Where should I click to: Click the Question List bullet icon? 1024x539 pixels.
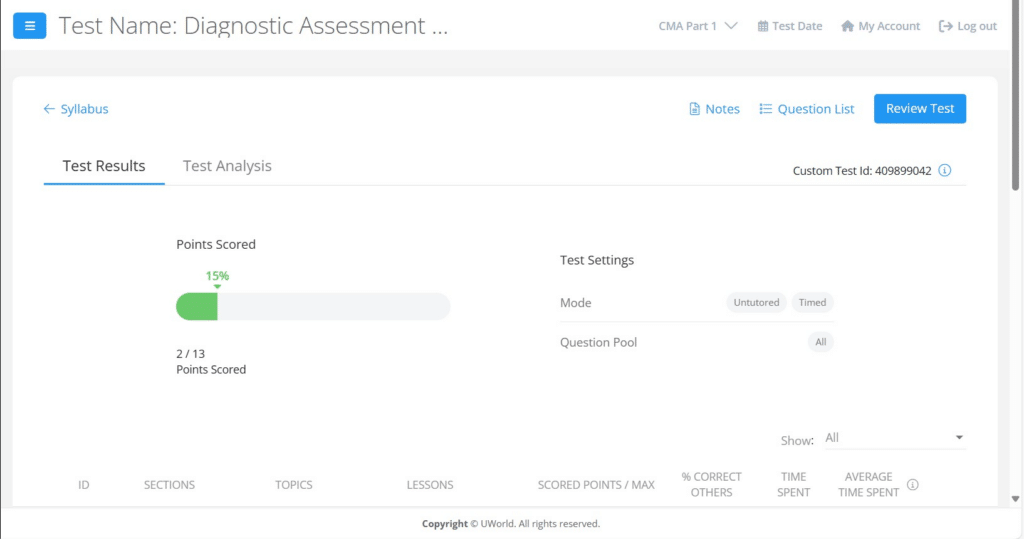tap(765, 109)
